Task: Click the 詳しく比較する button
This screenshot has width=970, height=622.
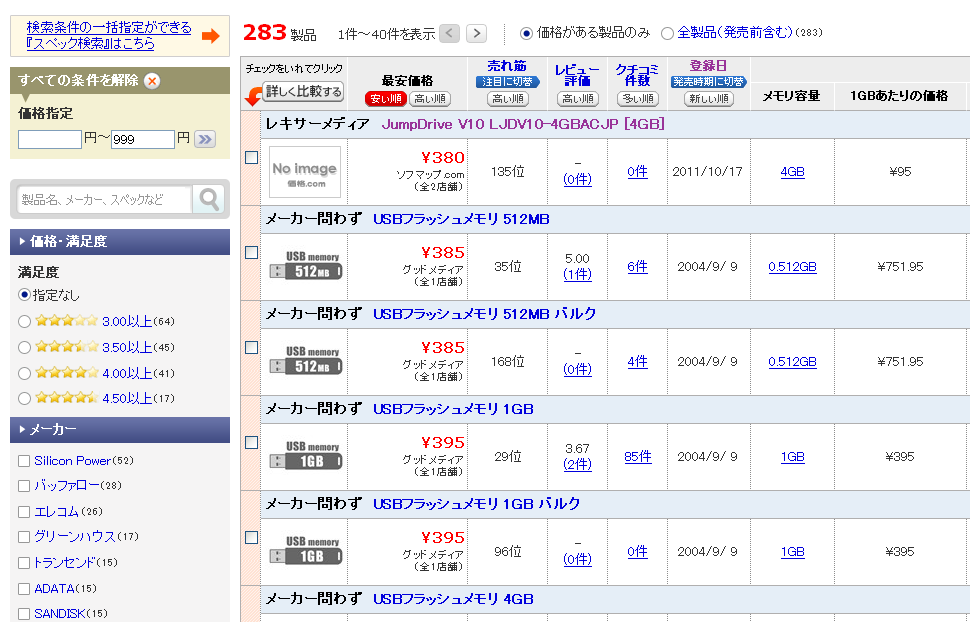Action: (x=303, y=92)
